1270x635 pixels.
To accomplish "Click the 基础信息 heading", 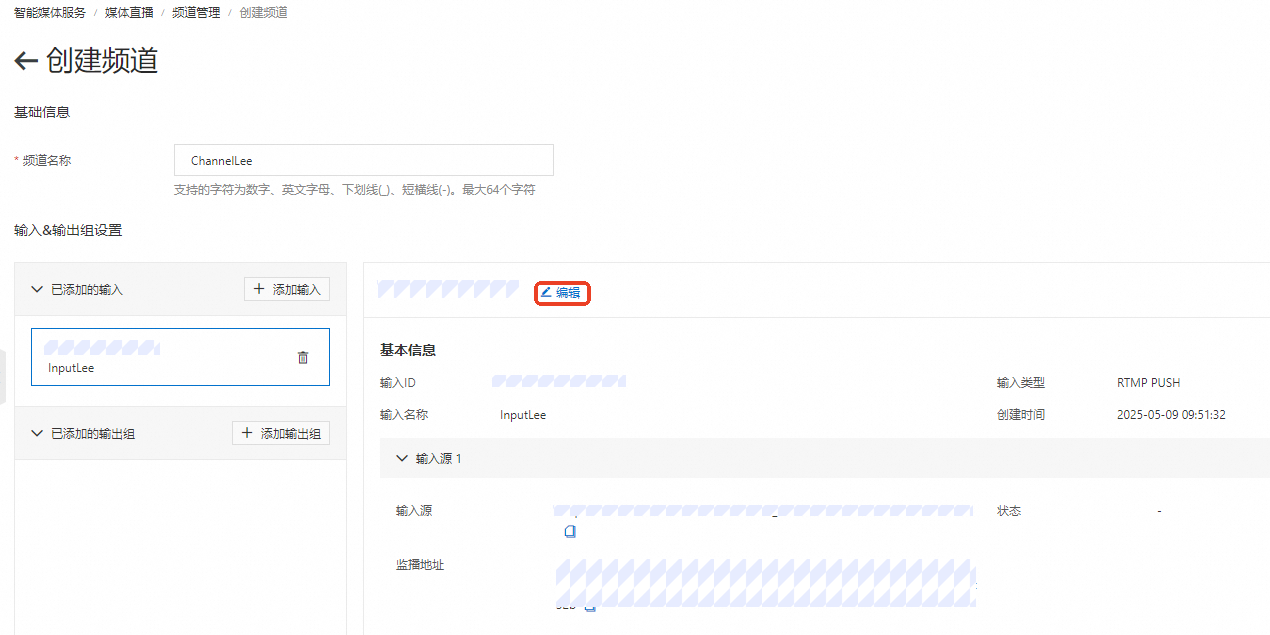I will coord(42,112).
